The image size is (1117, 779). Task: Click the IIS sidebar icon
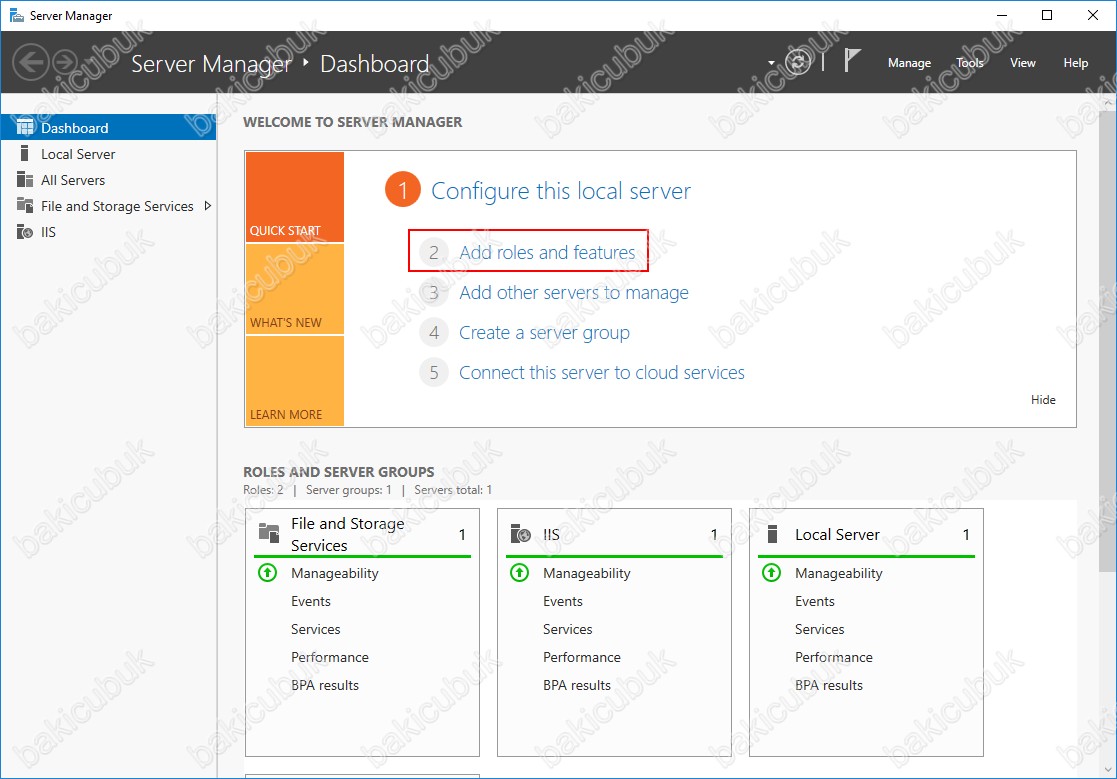point(25,232)
